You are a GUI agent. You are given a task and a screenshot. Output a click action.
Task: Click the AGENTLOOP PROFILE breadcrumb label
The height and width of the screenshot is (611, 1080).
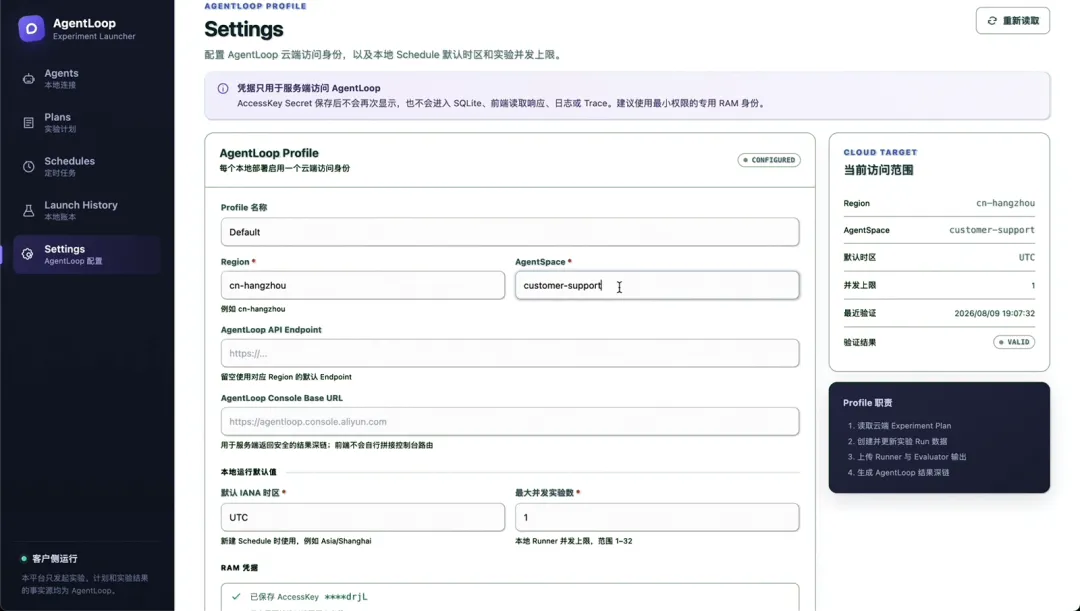255,6
